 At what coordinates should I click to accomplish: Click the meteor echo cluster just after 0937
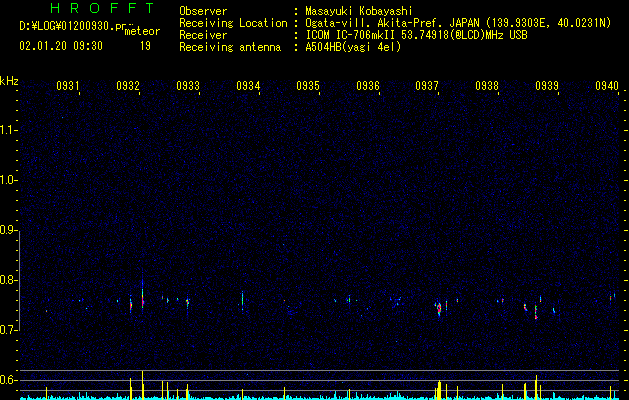tap(439, 308)
